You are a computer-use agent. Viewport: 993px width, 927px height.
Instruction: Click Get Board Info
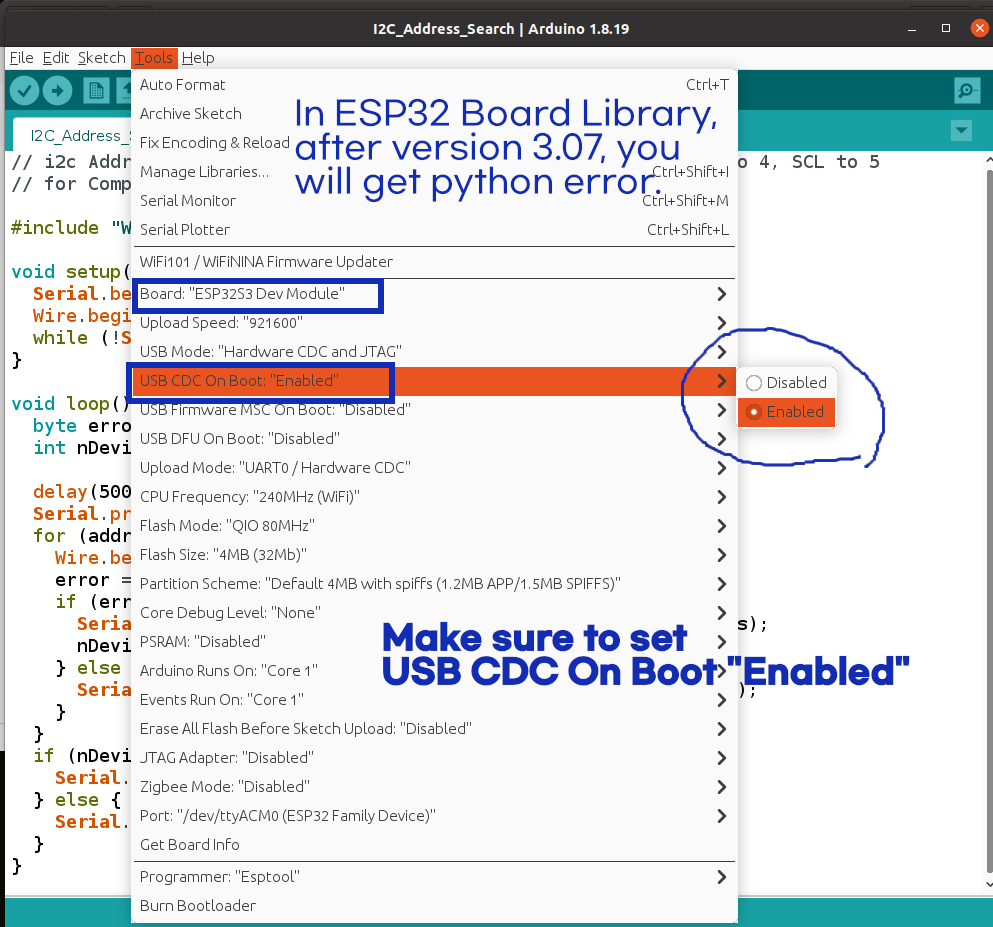coord(434,845)
